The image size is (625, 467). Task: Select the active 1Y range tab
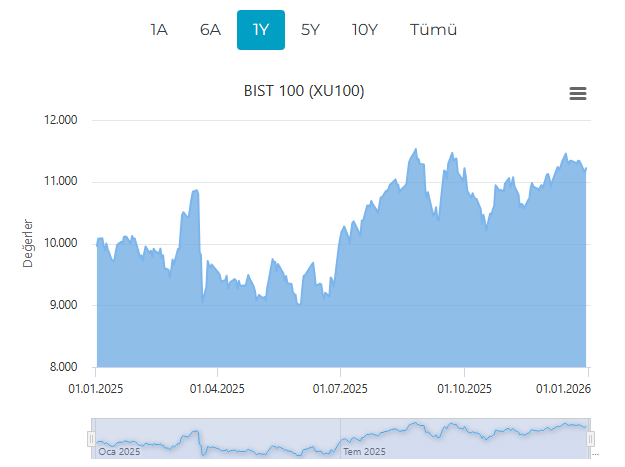coord(261,30)
